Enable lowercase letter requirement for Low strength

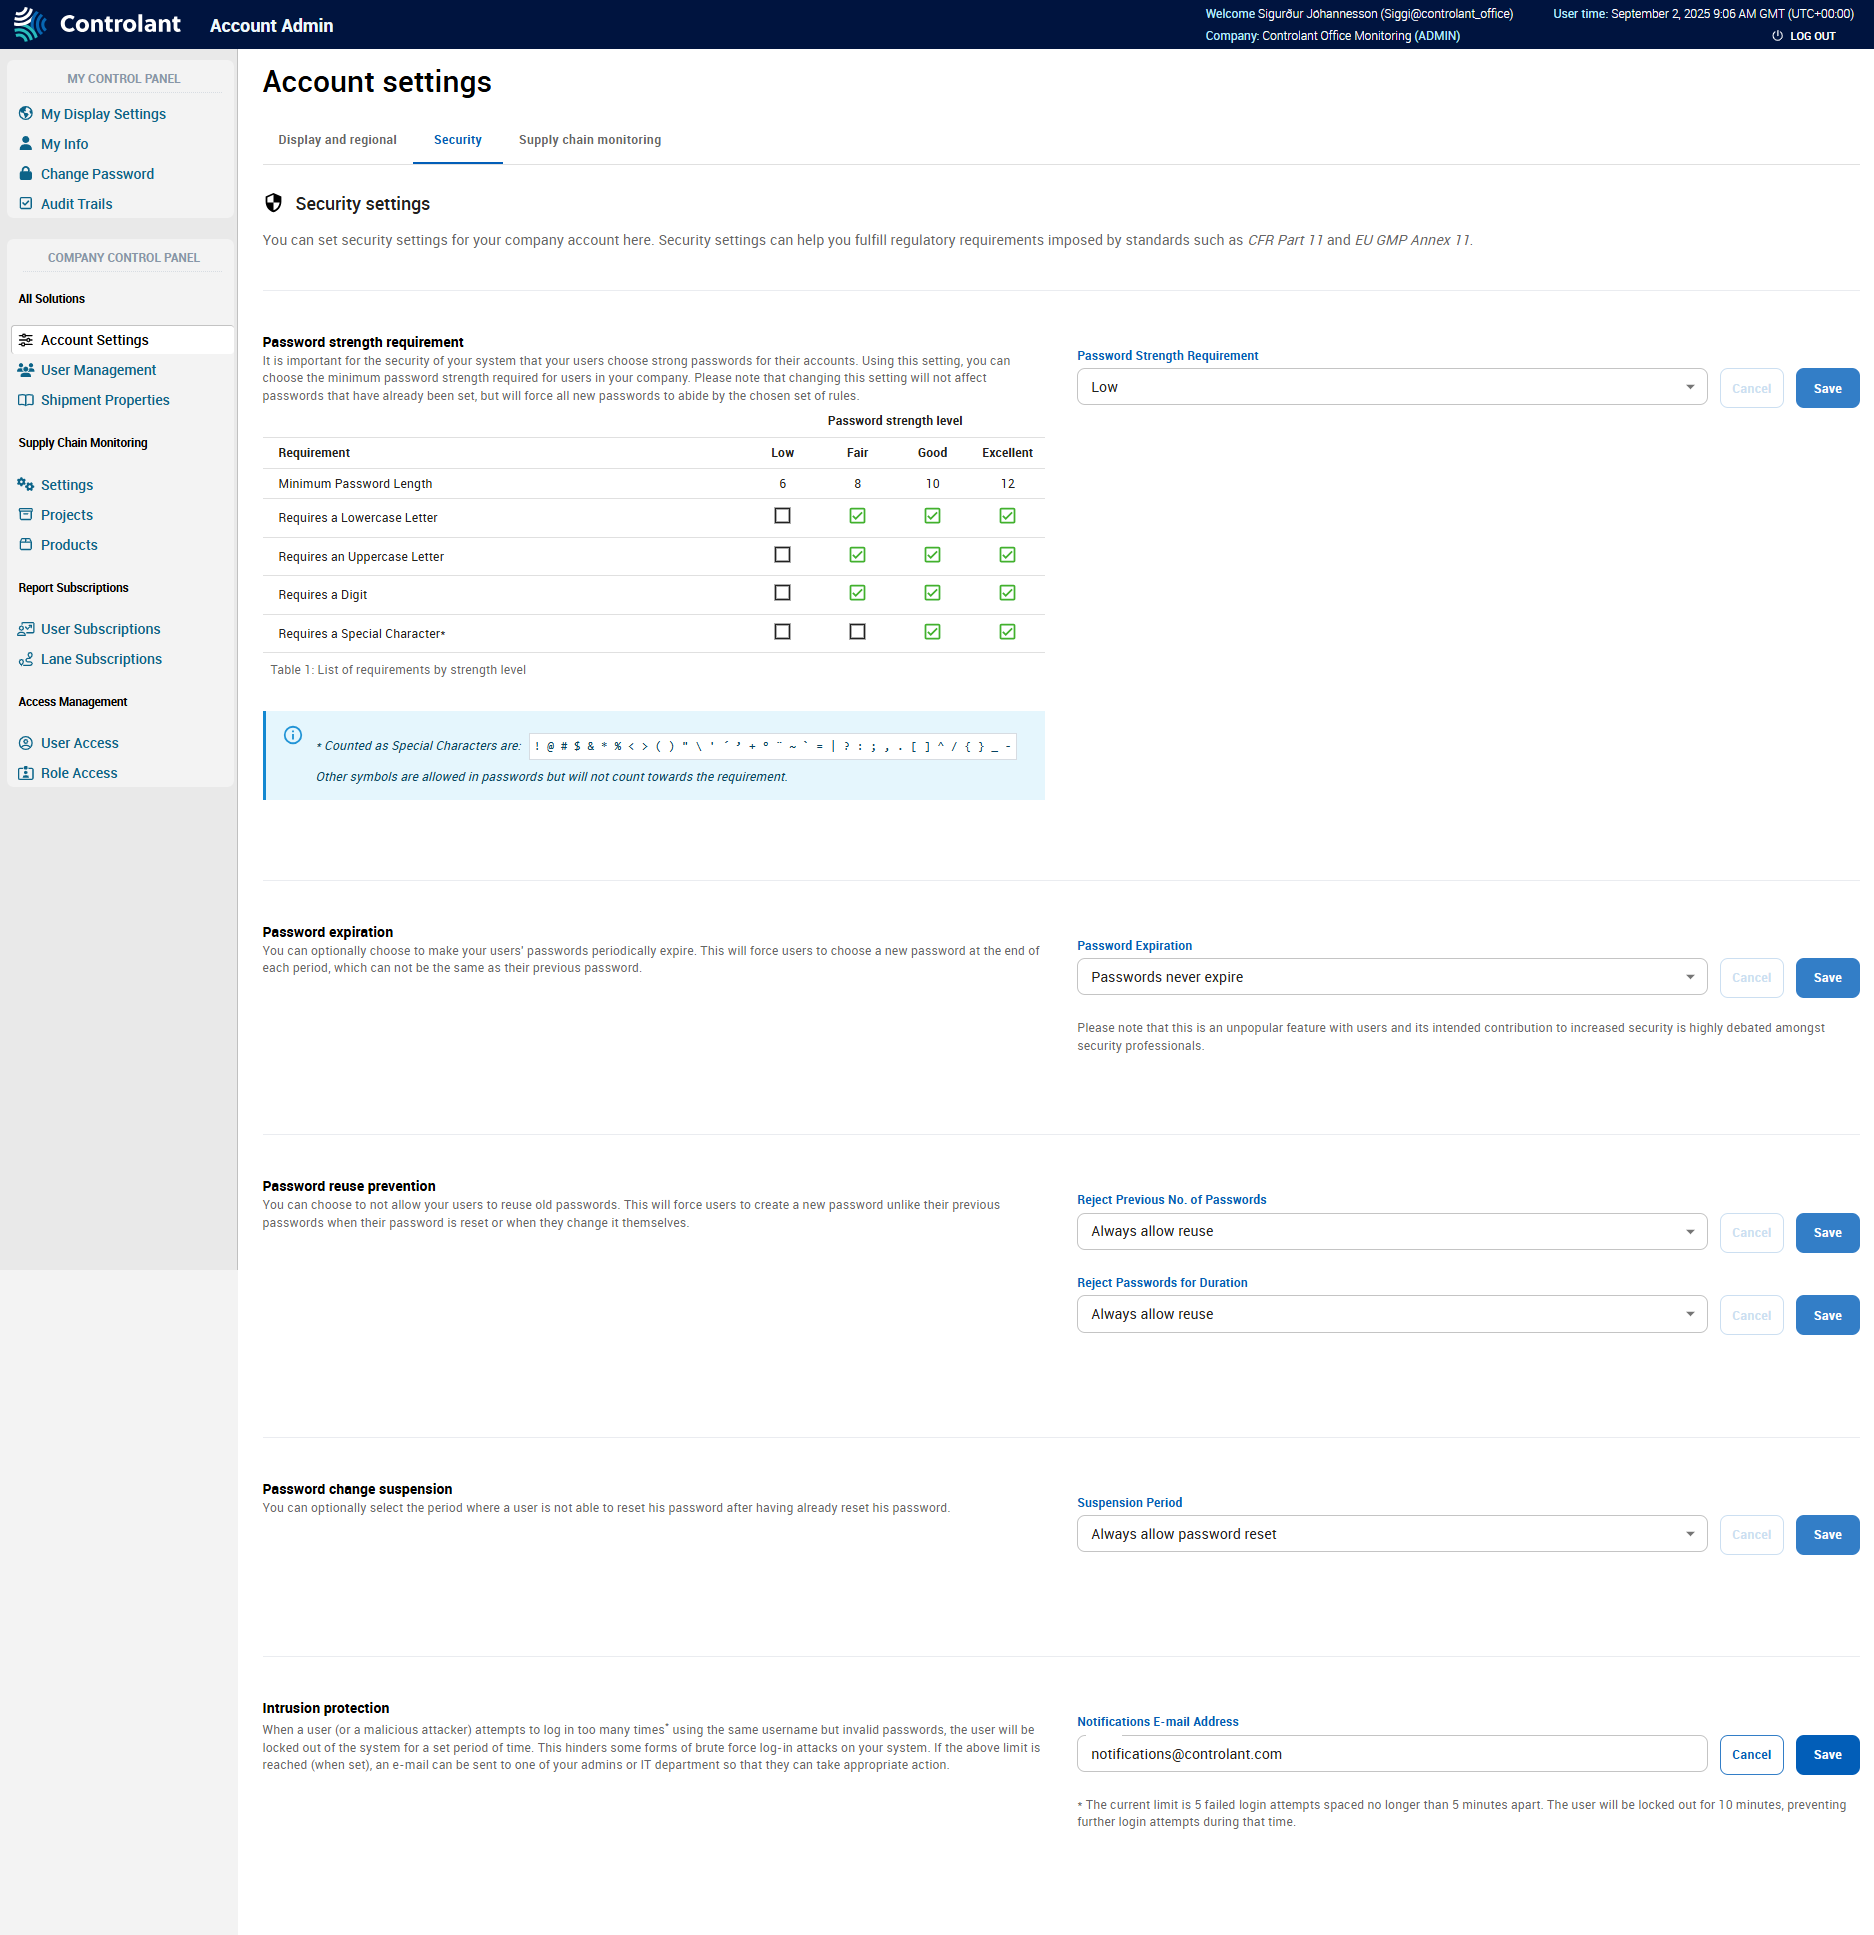[782, 516]
